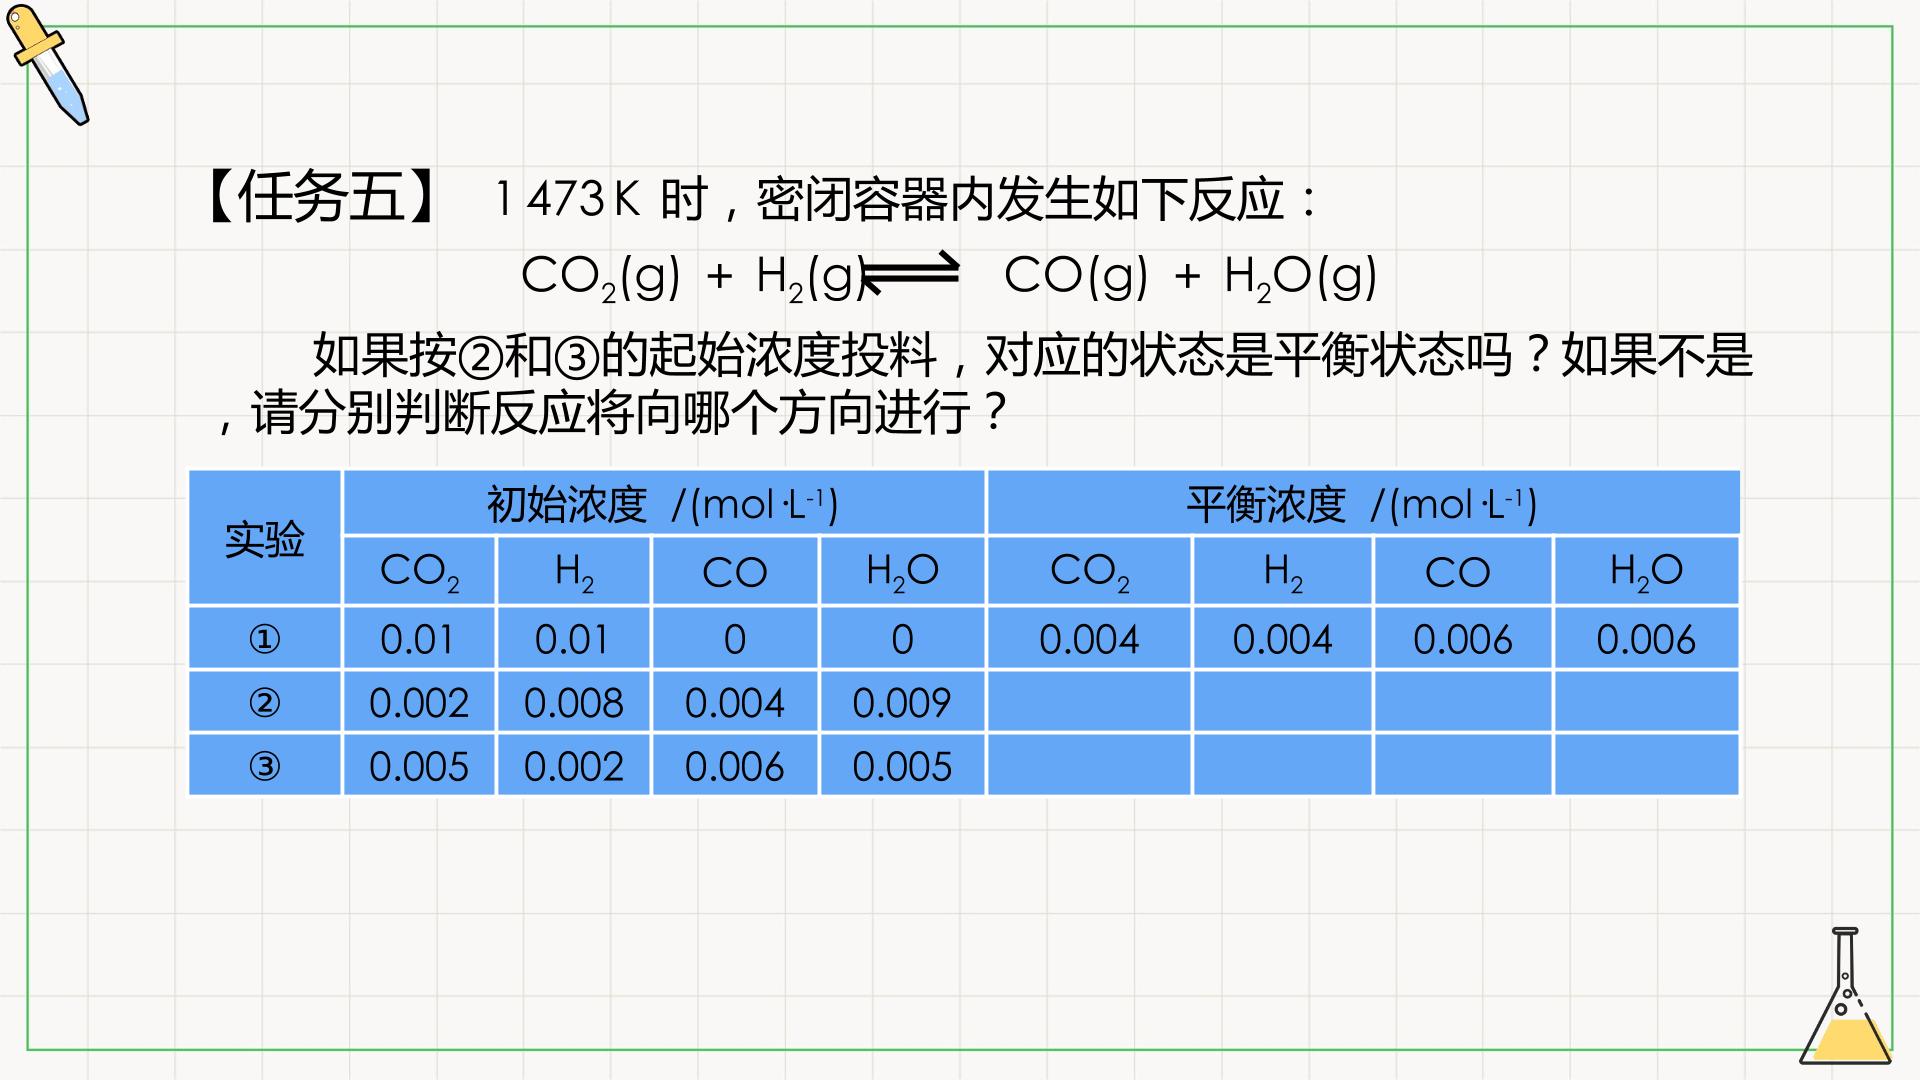Click the equilibrium CO value 0.006 in row ①
Image resolution: width=1920 pixels, height=1080 pixels.
pos(1463,638)
